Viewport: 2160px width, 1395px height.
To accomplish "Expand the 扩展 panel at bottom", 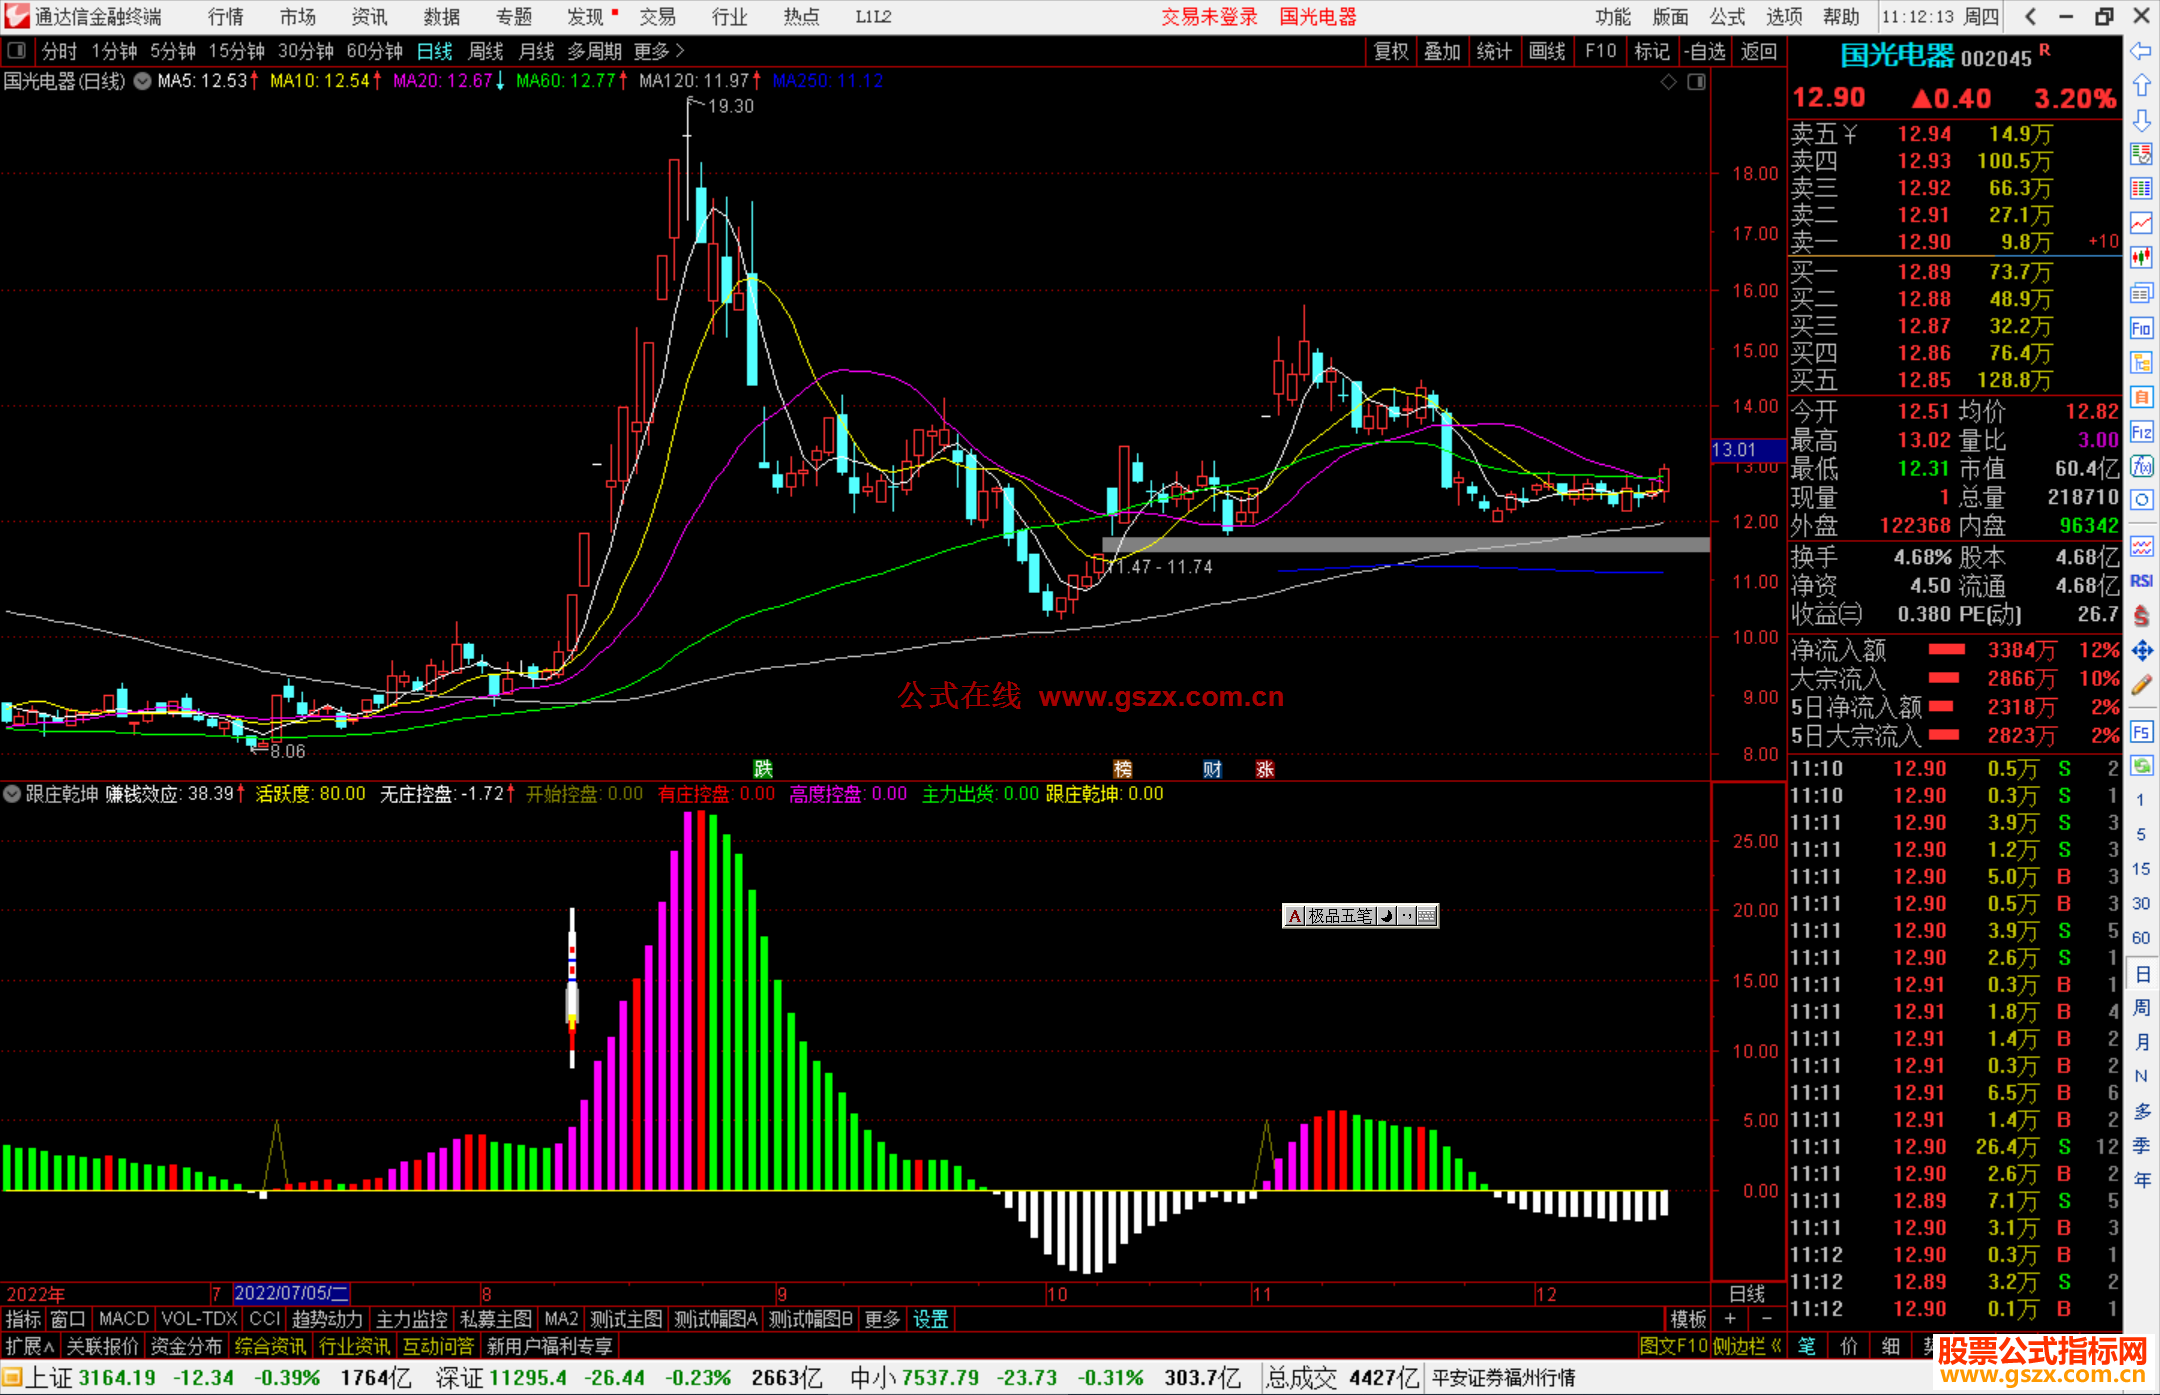I will point(29,1346).
